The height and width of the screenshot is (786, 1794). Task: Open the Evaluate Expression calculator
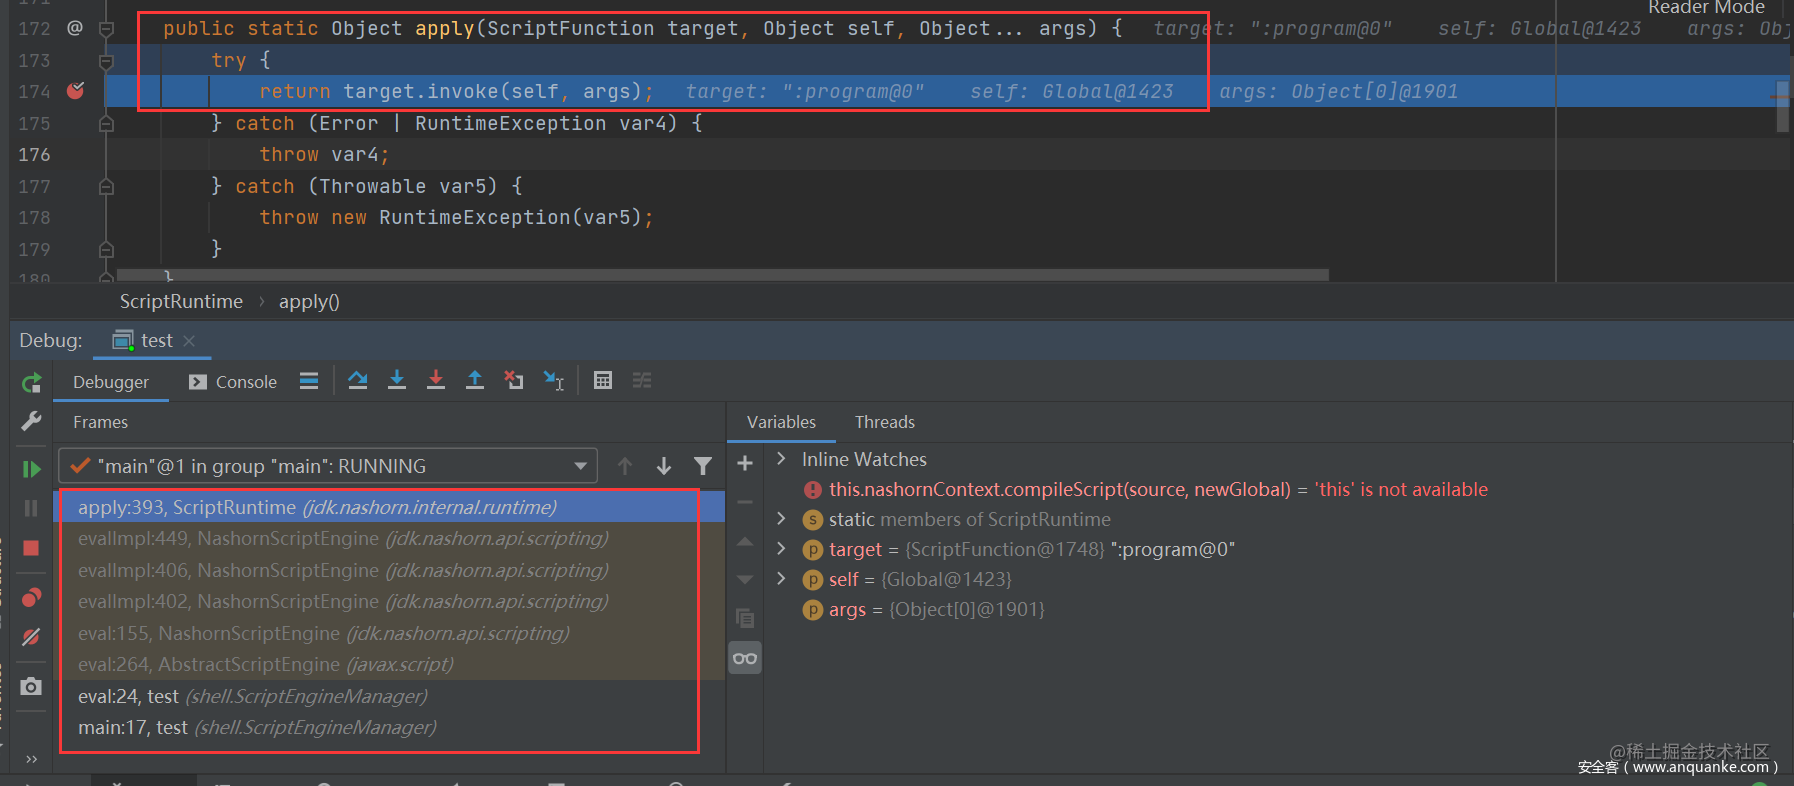(603, 380)
